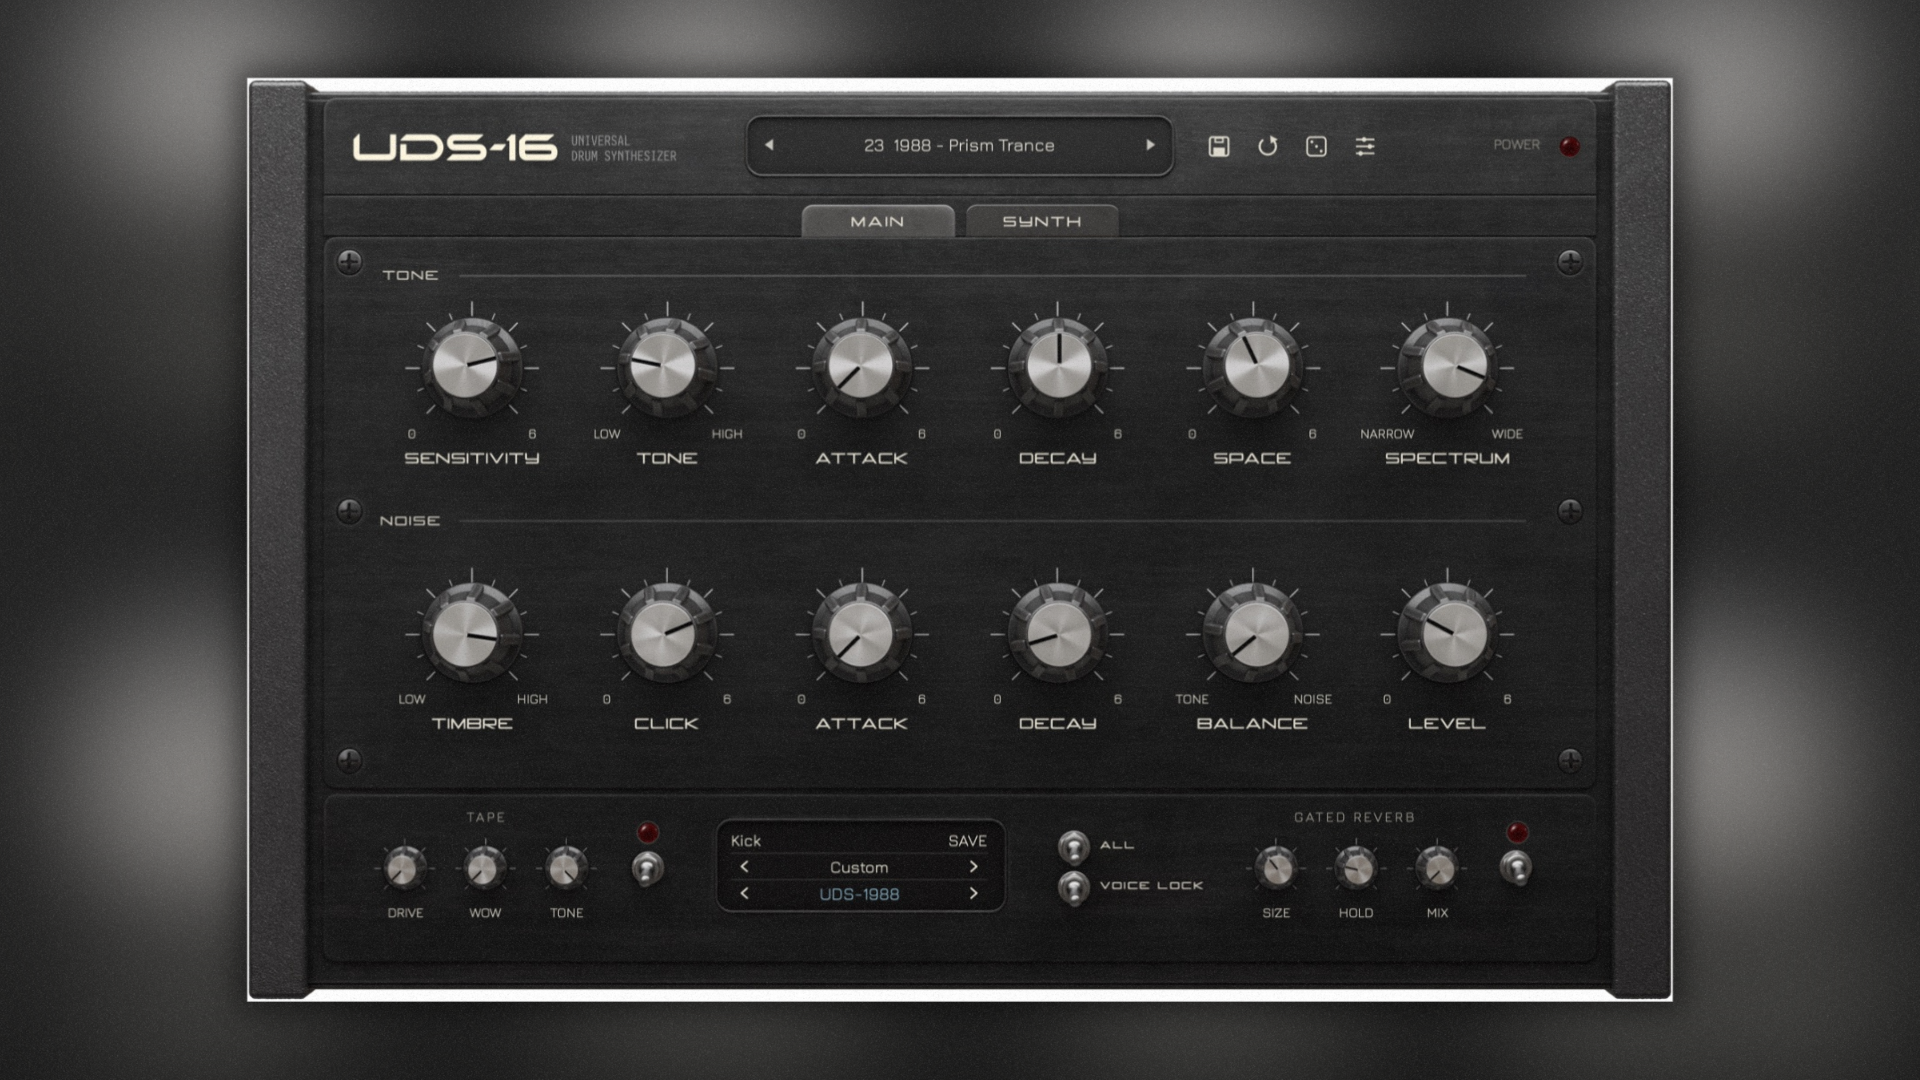Click the Gated Reverb SIZE knob
The width and height of the screenshot is (1920, 1080).
click(x=1275, y=867)
